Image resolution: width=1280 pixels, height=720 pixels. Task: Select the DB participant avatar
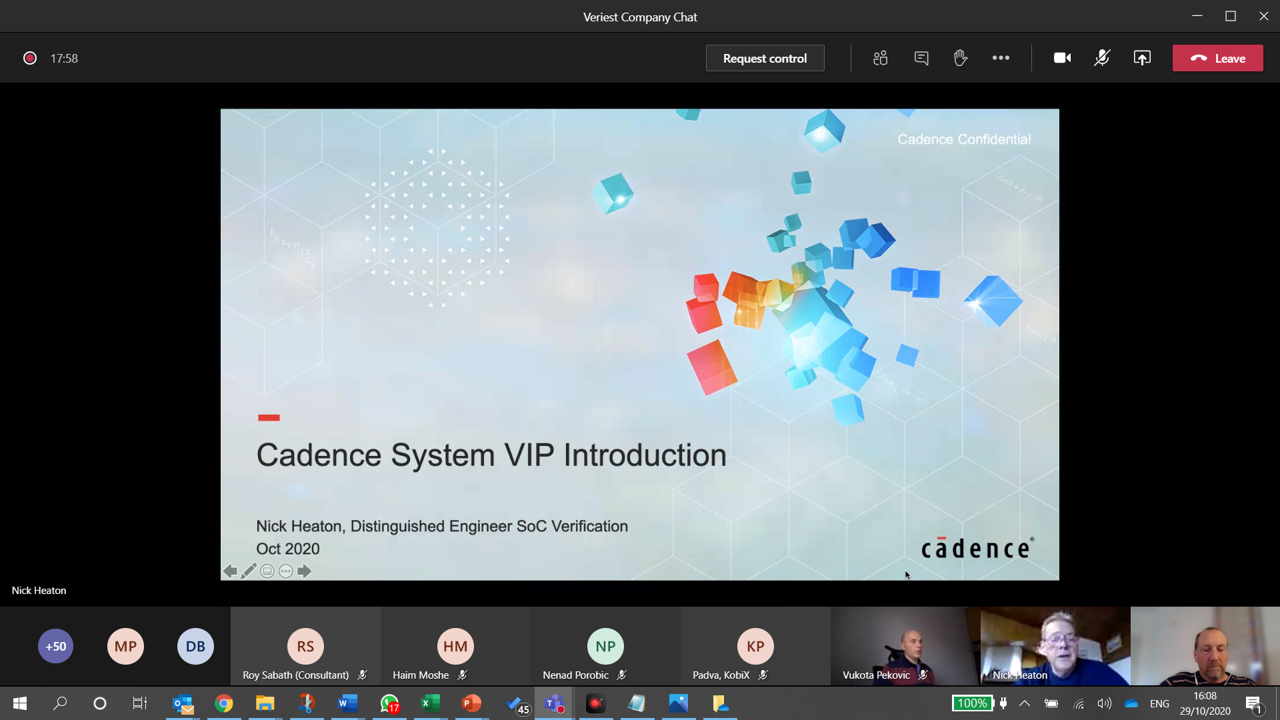(x=196, y=646)
